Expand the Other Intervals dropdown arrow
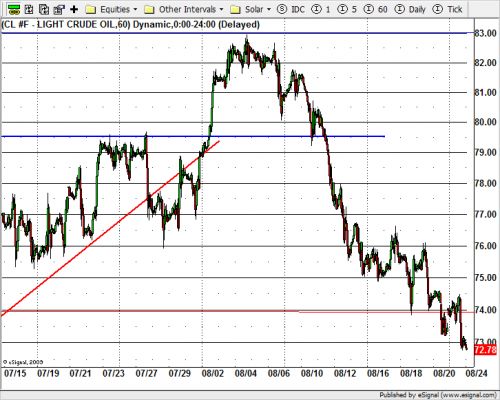Image resolution: width=500 pixels, height=400 pixels. tap(222, 9)
